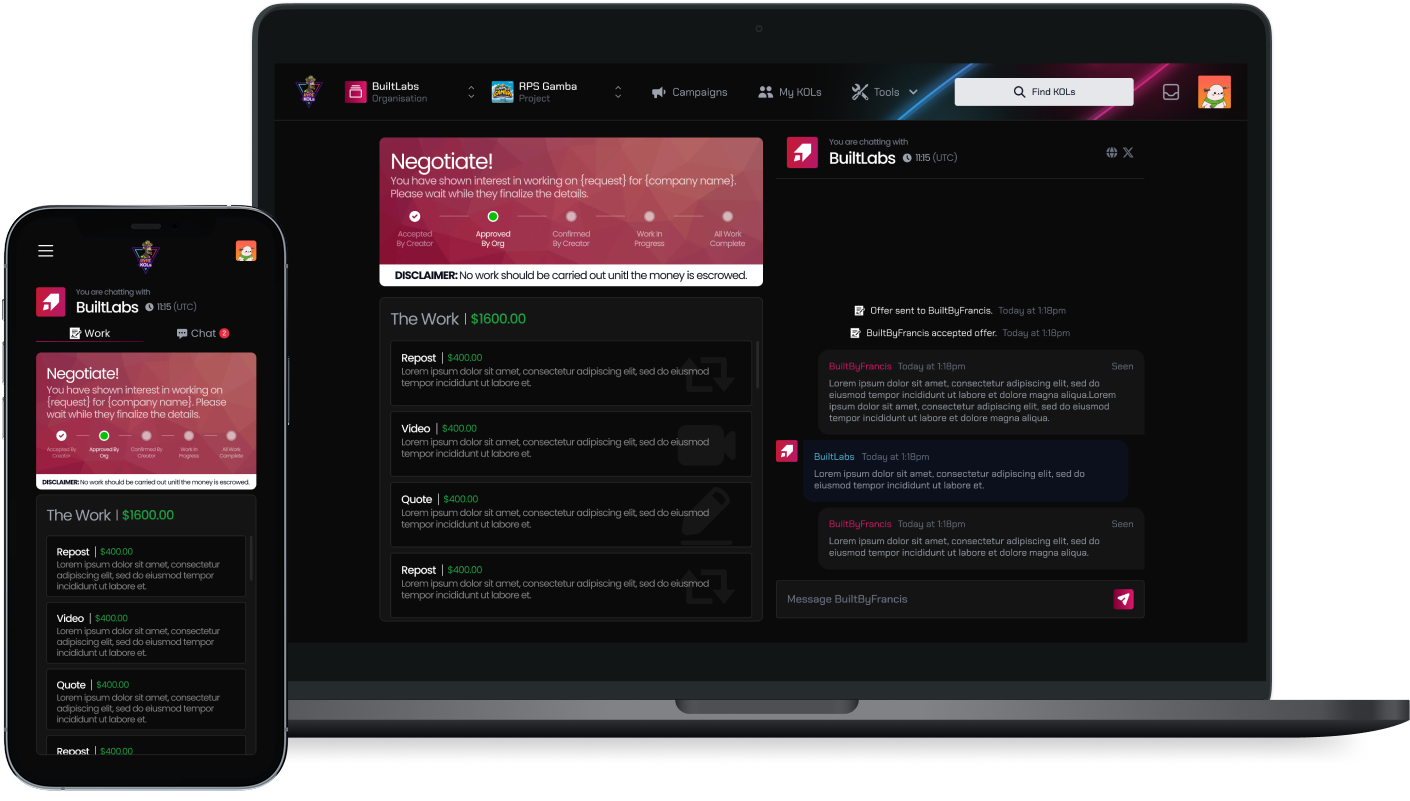Select the Video $400.00 card on laptop
The height and width of the screenshot is (801, 1410).
[x=570, y=443]
